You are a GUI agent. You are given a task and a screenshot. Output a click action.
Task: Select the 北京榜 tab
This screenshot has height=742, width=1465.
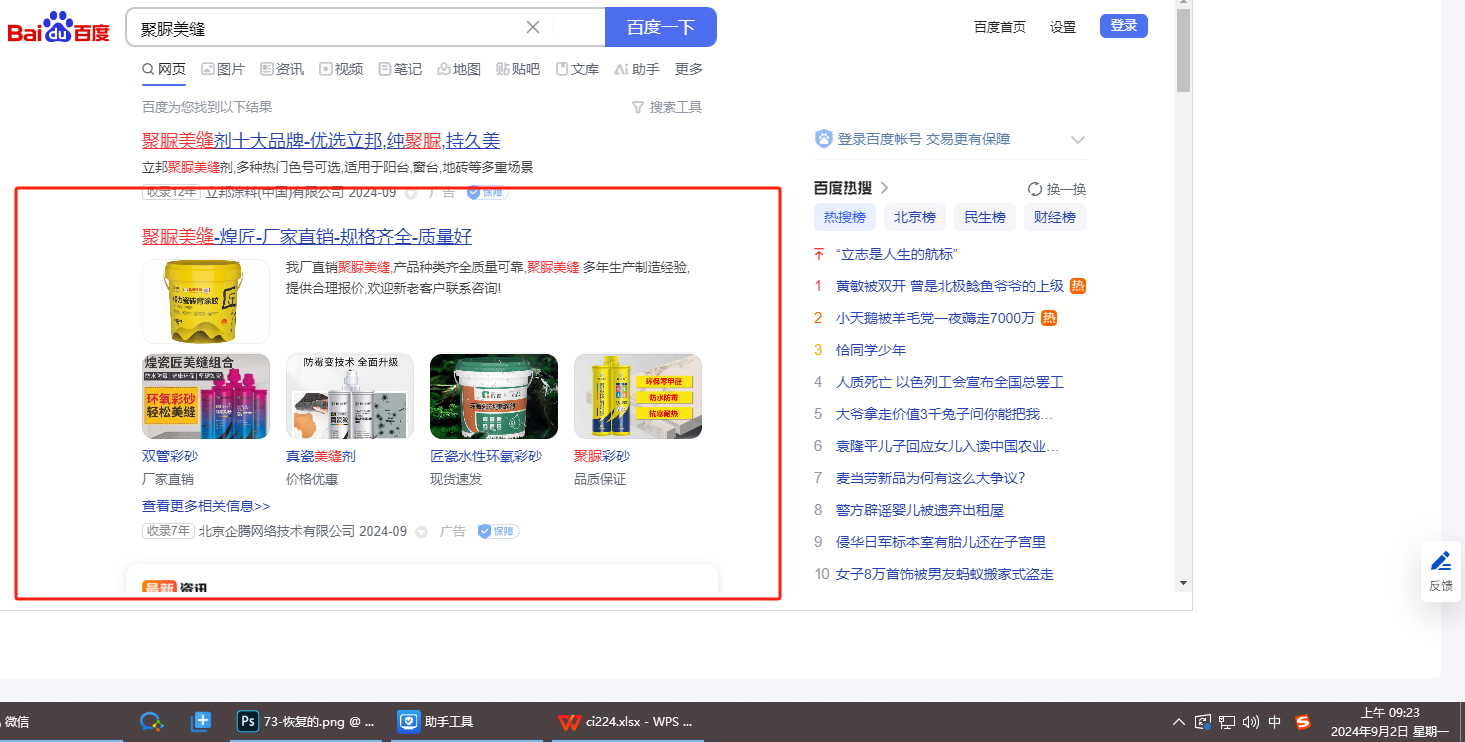click(915, 217)
